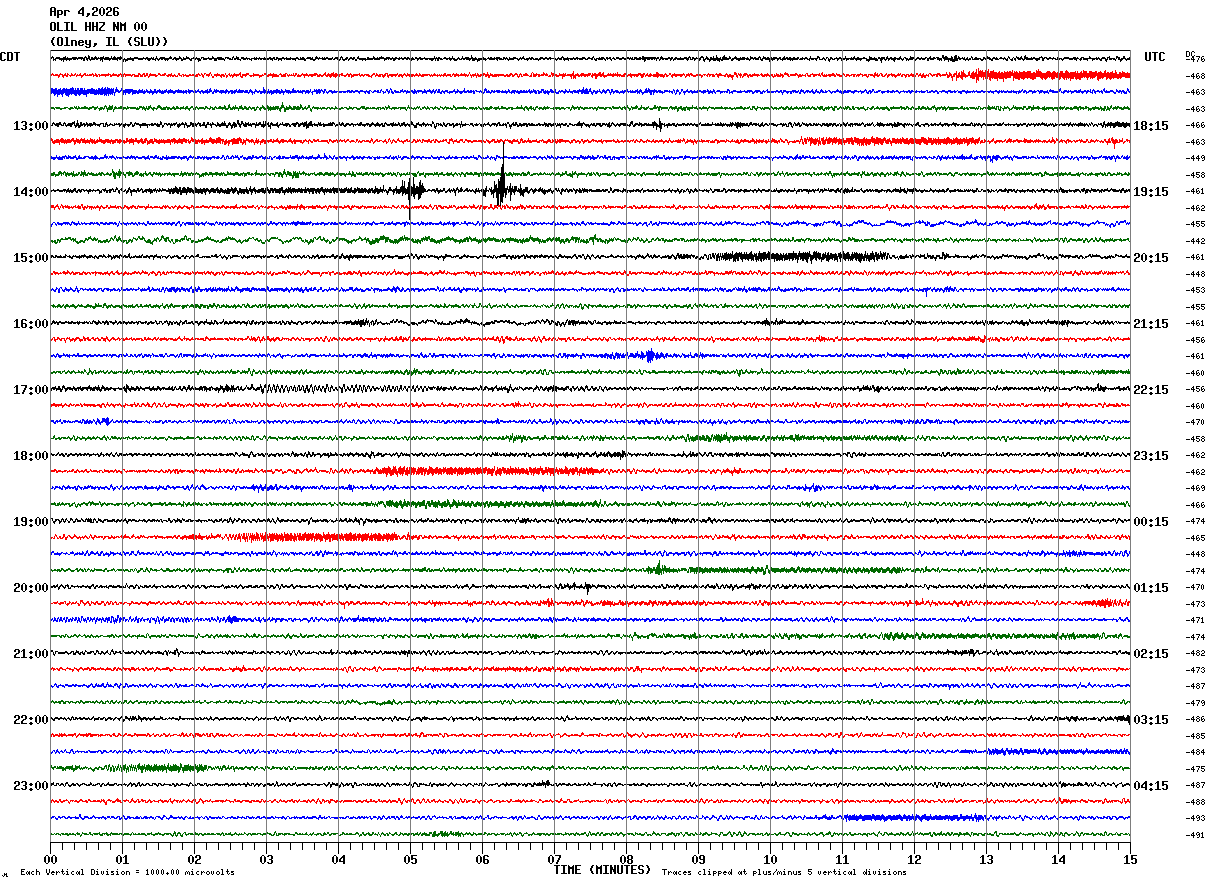Click the DC offset value -485
The width and height of the screenshot is (1210, 886).
(1195, 736)
